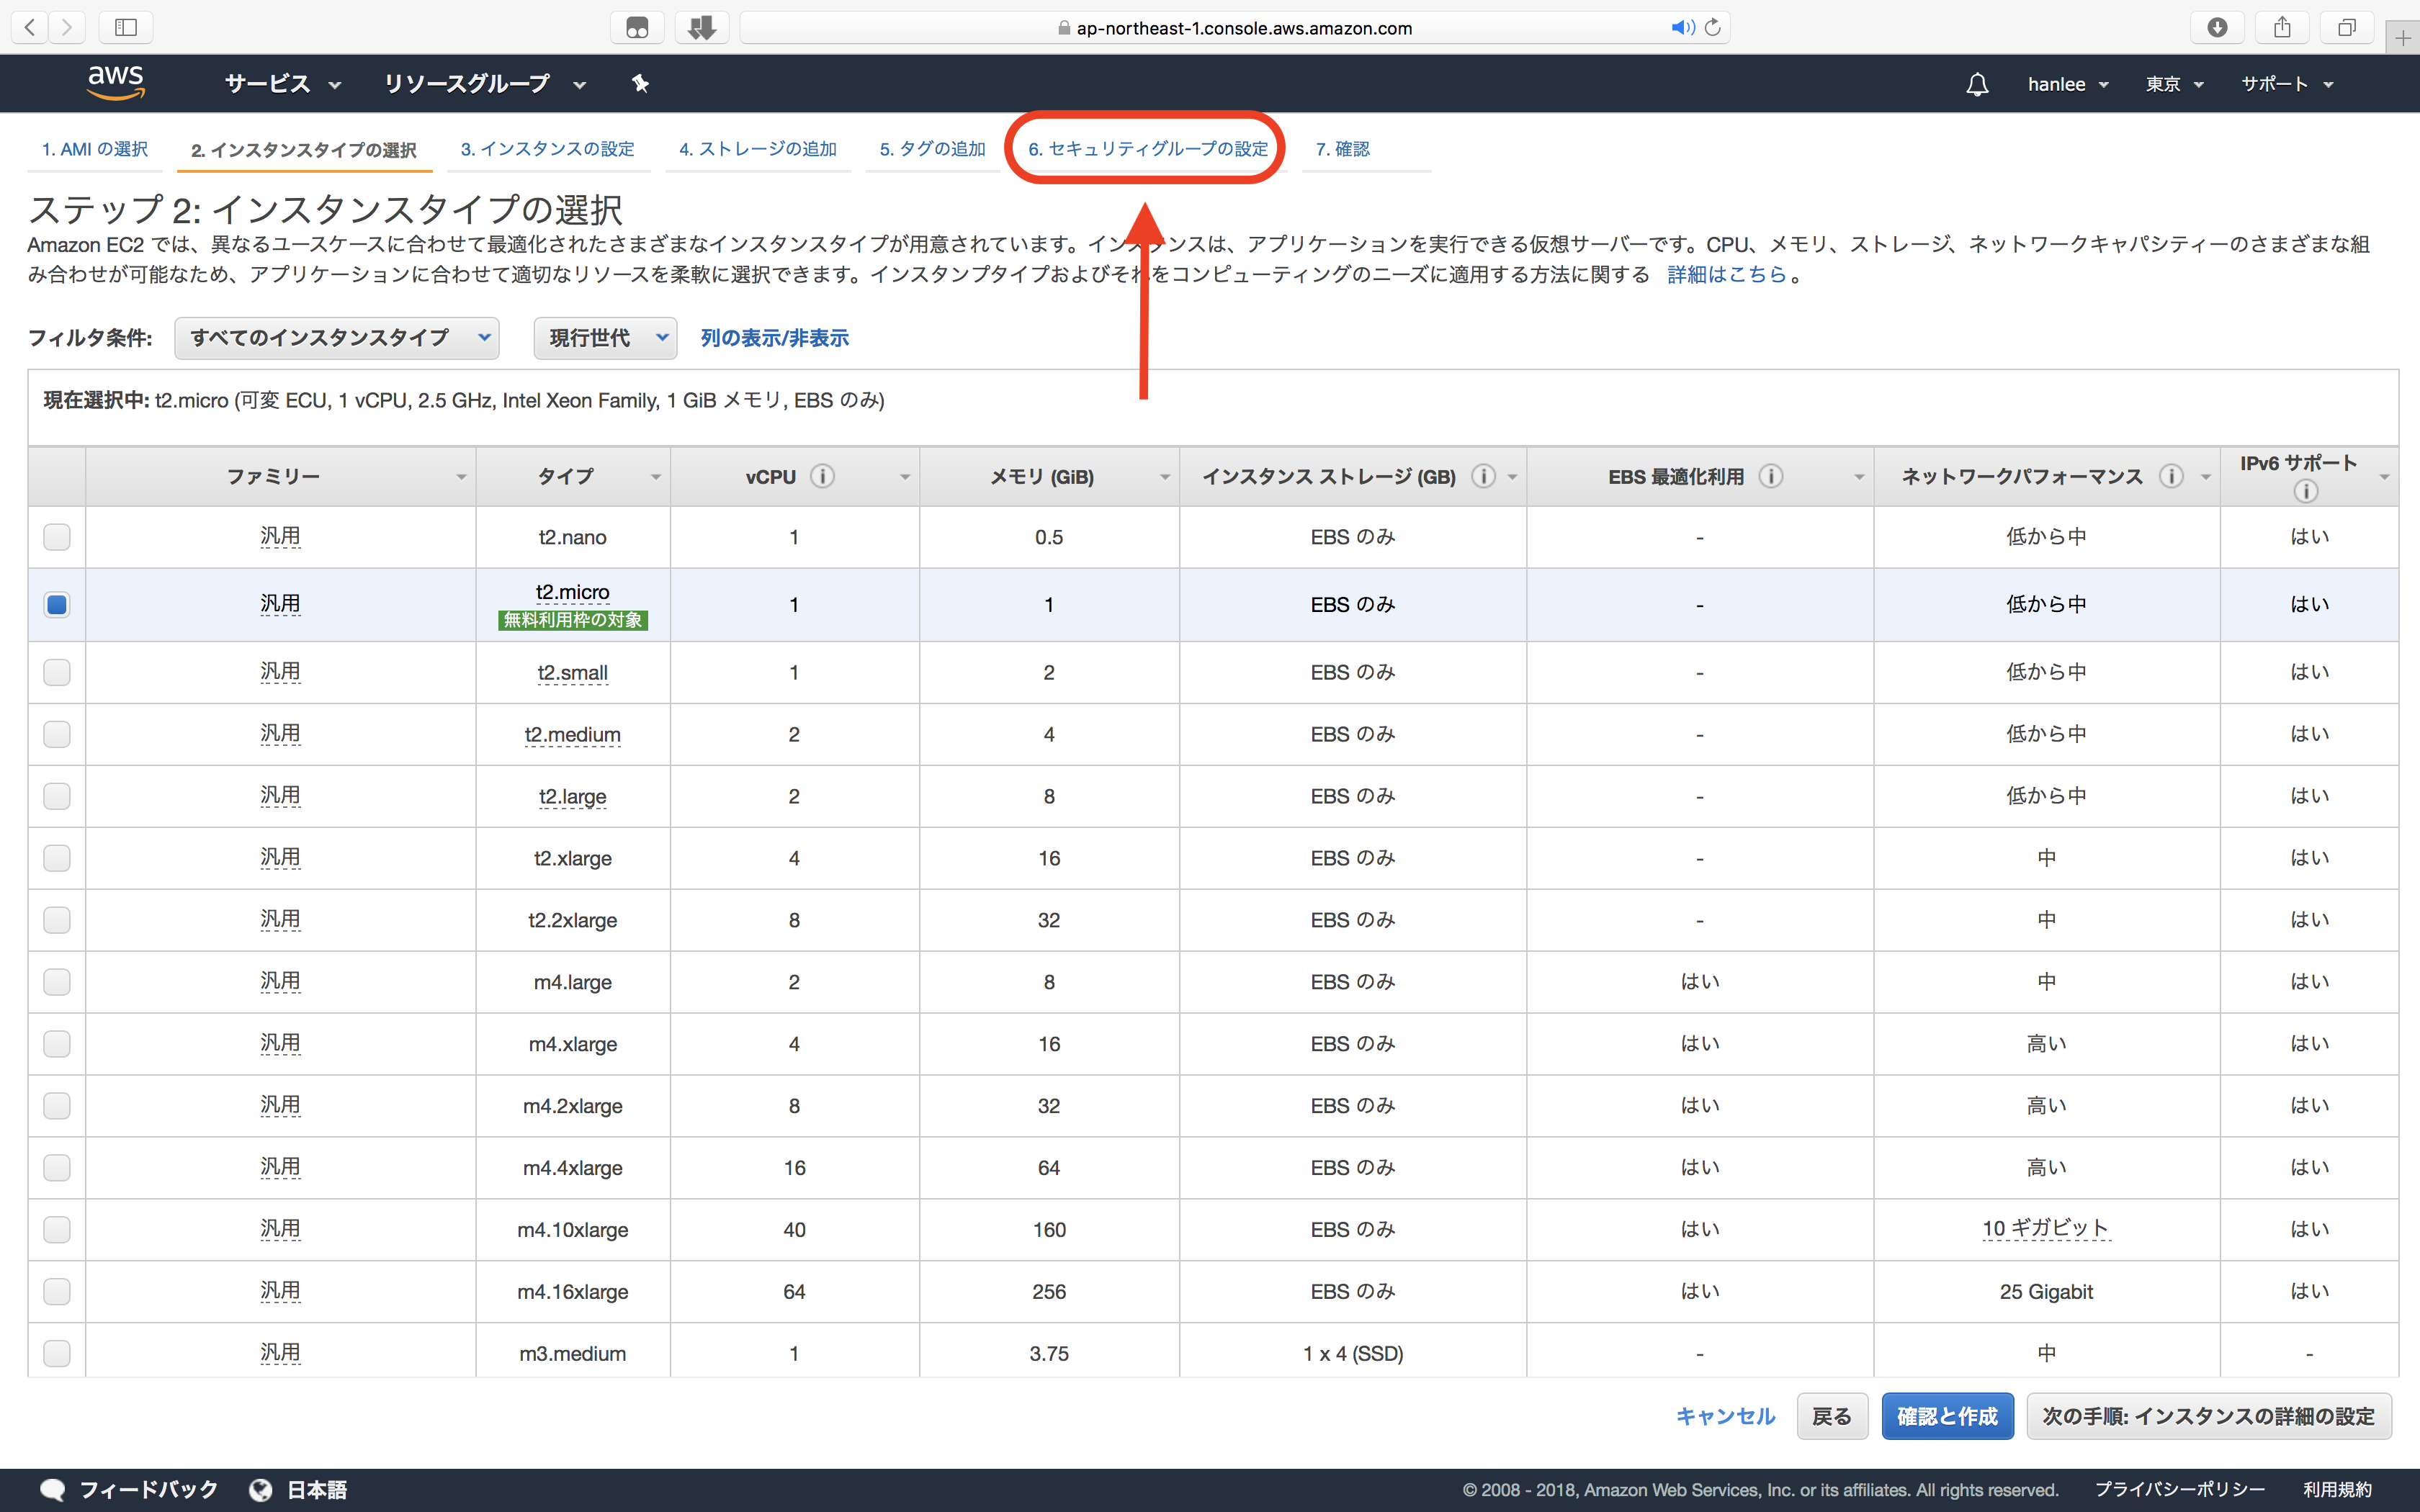The height and width of the screenshot is (1512, 2420).
Task: Go to step 1. AMI の選択 tab
Action: (x=95, y=149)
